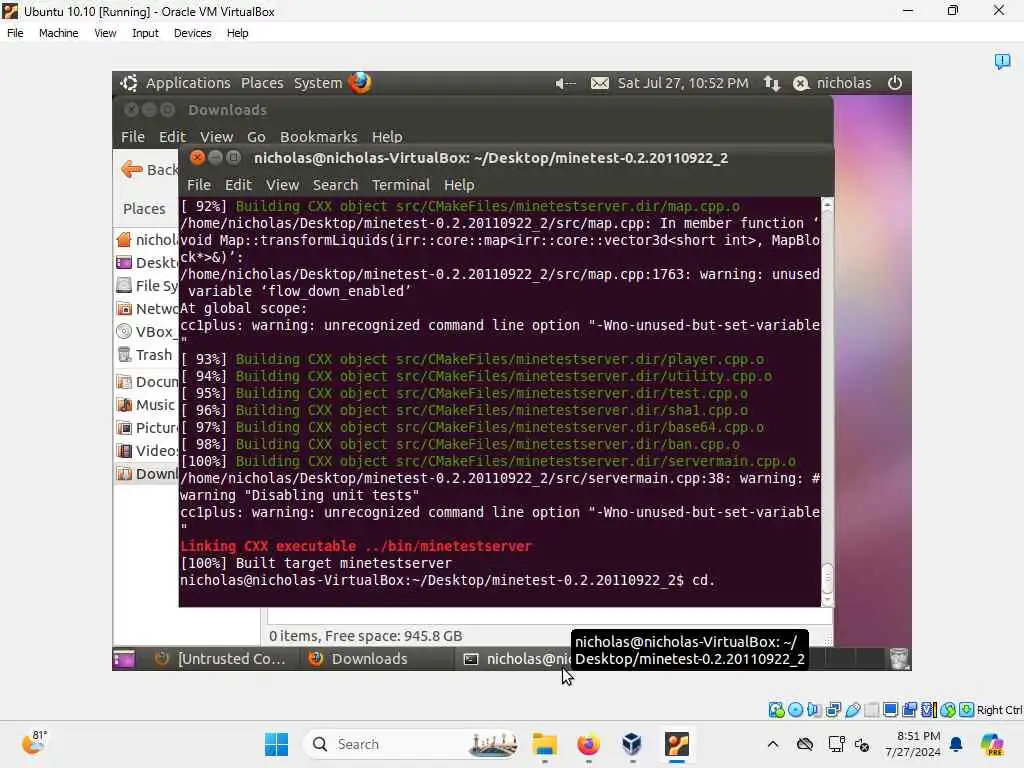This screenshot has height=768, width=1024.
Task: Click the VirtualBox optical disc status icon
Action: [795, 710]
